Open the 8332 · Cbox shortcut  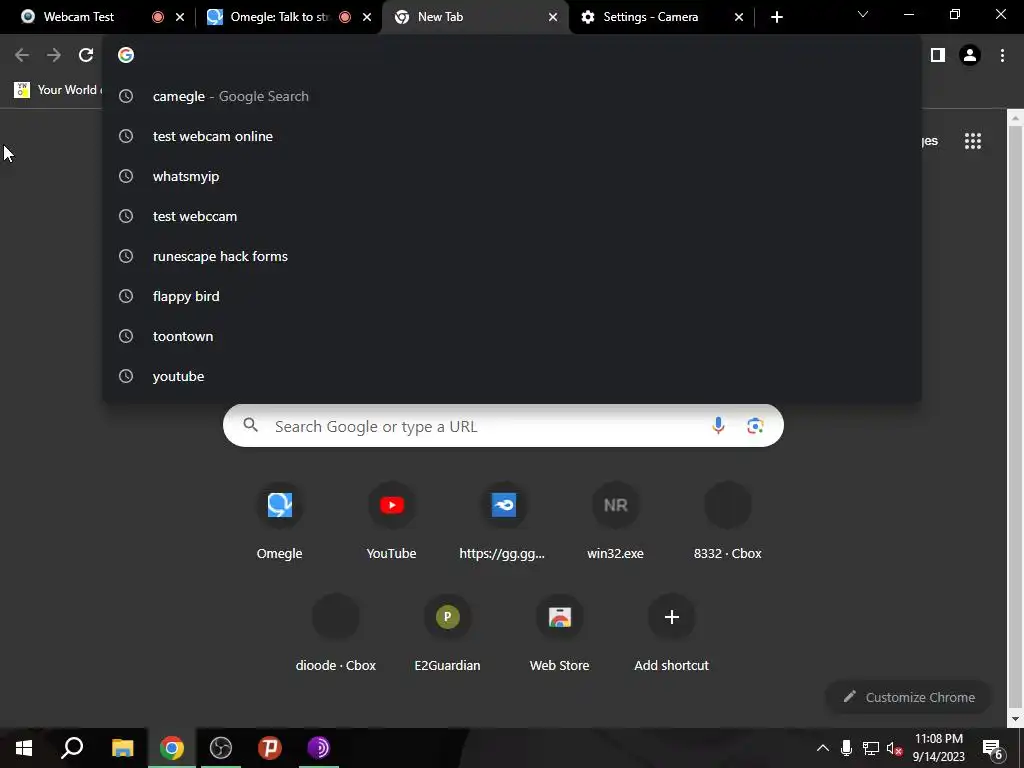coord(728,520)
